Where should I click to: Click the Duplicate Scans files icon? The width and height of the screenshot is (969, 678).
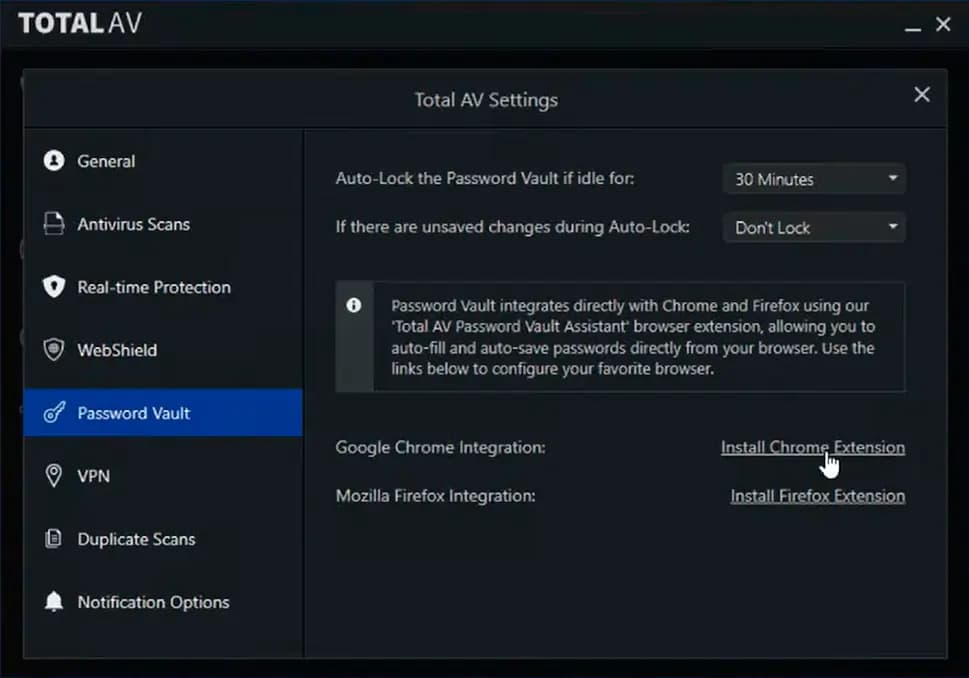pyautogui.click(x=54, y=538)
